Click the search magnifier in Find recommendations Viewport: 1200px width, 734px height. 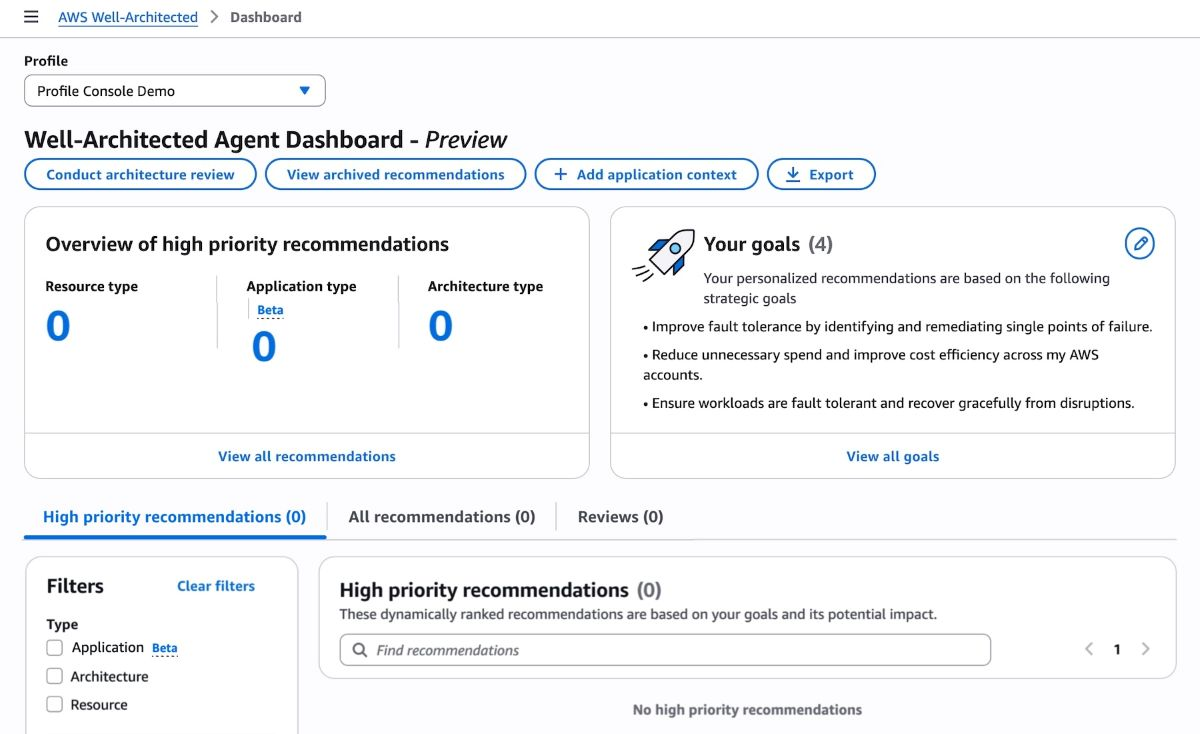coord(360,650)
